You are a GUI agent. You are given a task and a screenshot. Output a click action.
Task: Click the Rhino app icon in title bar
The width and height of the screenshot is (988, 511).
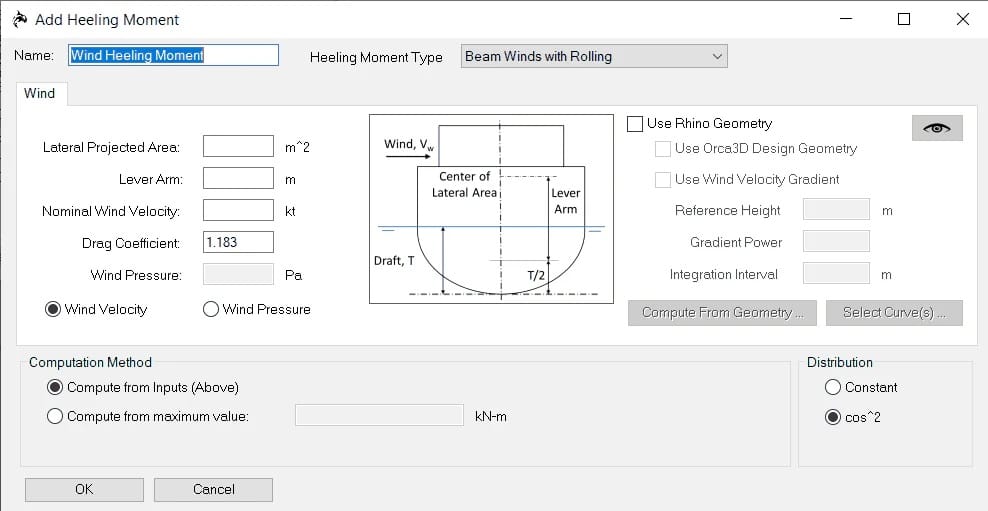(18, 19)
